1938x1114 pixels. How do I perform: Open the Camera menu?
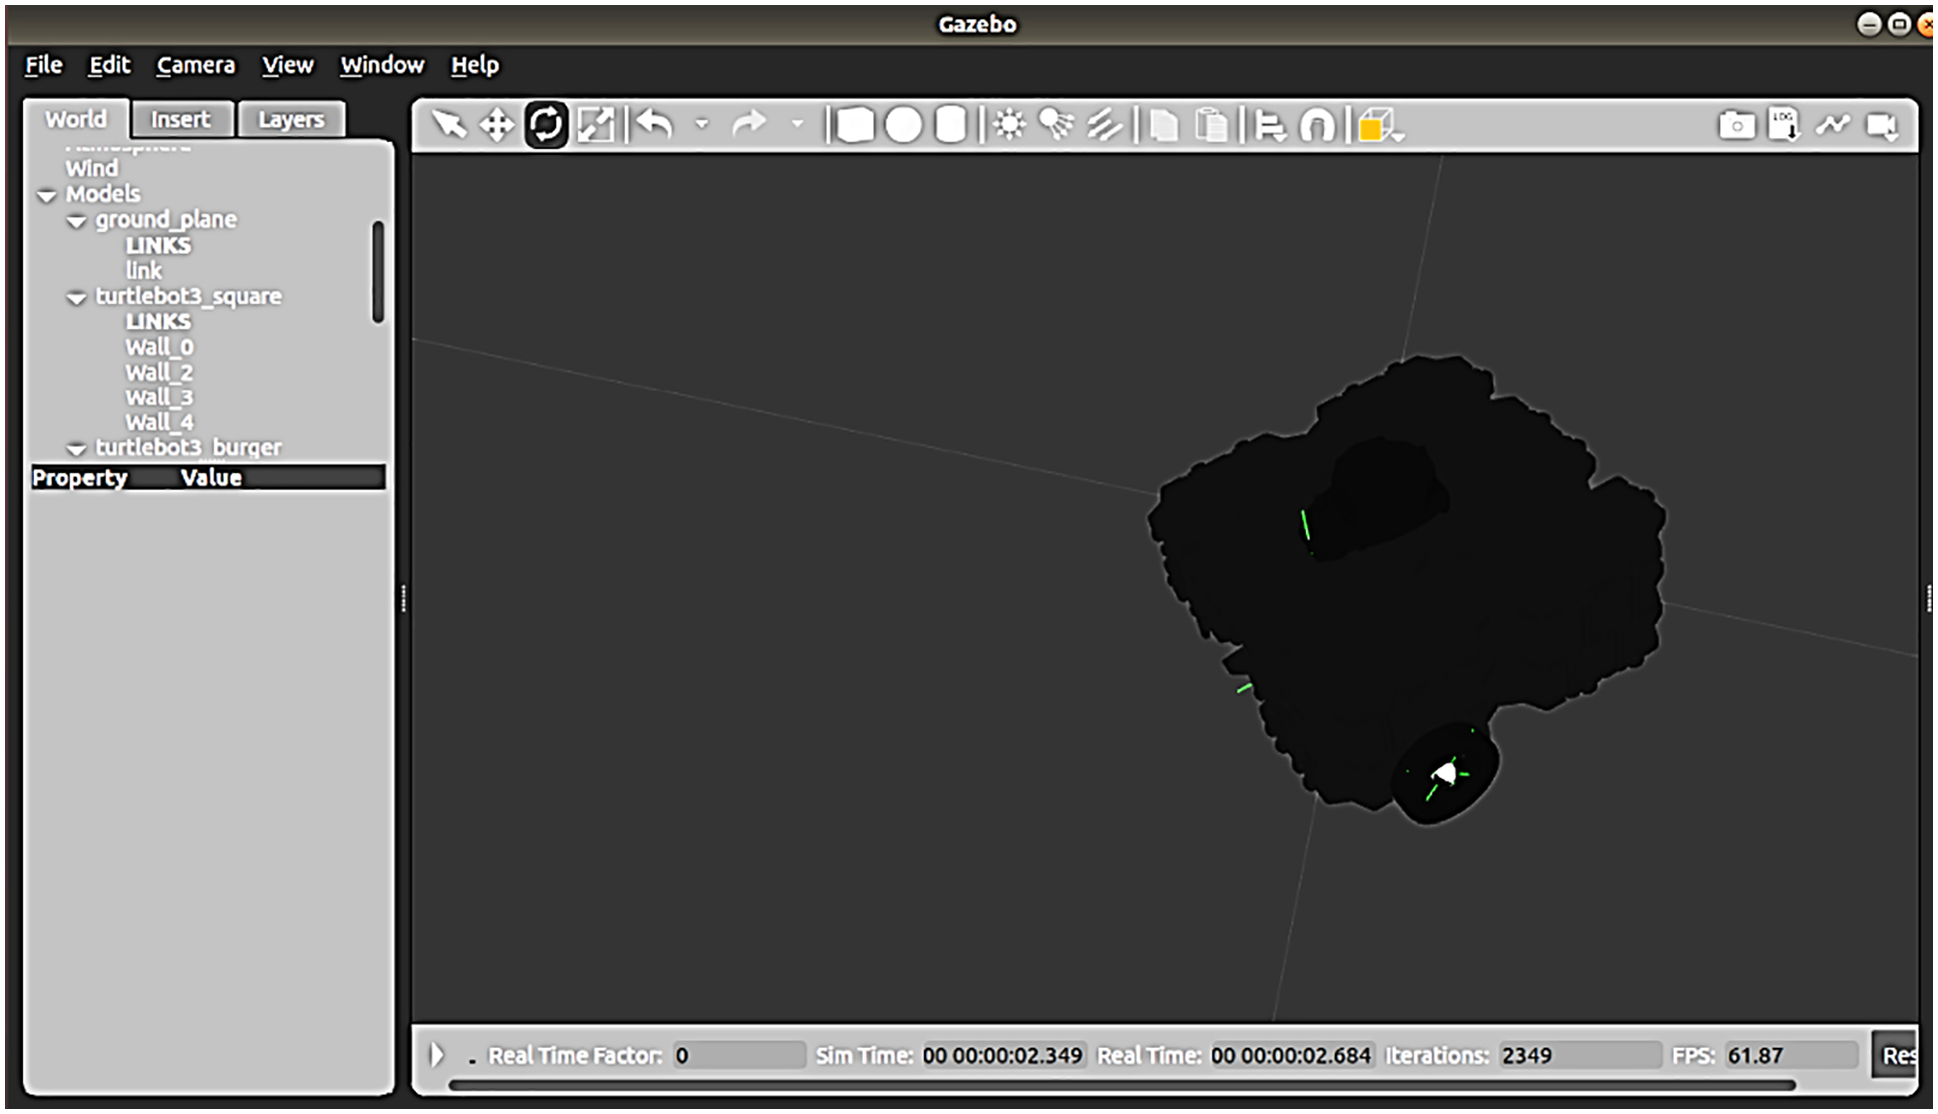tap(195, 65)
